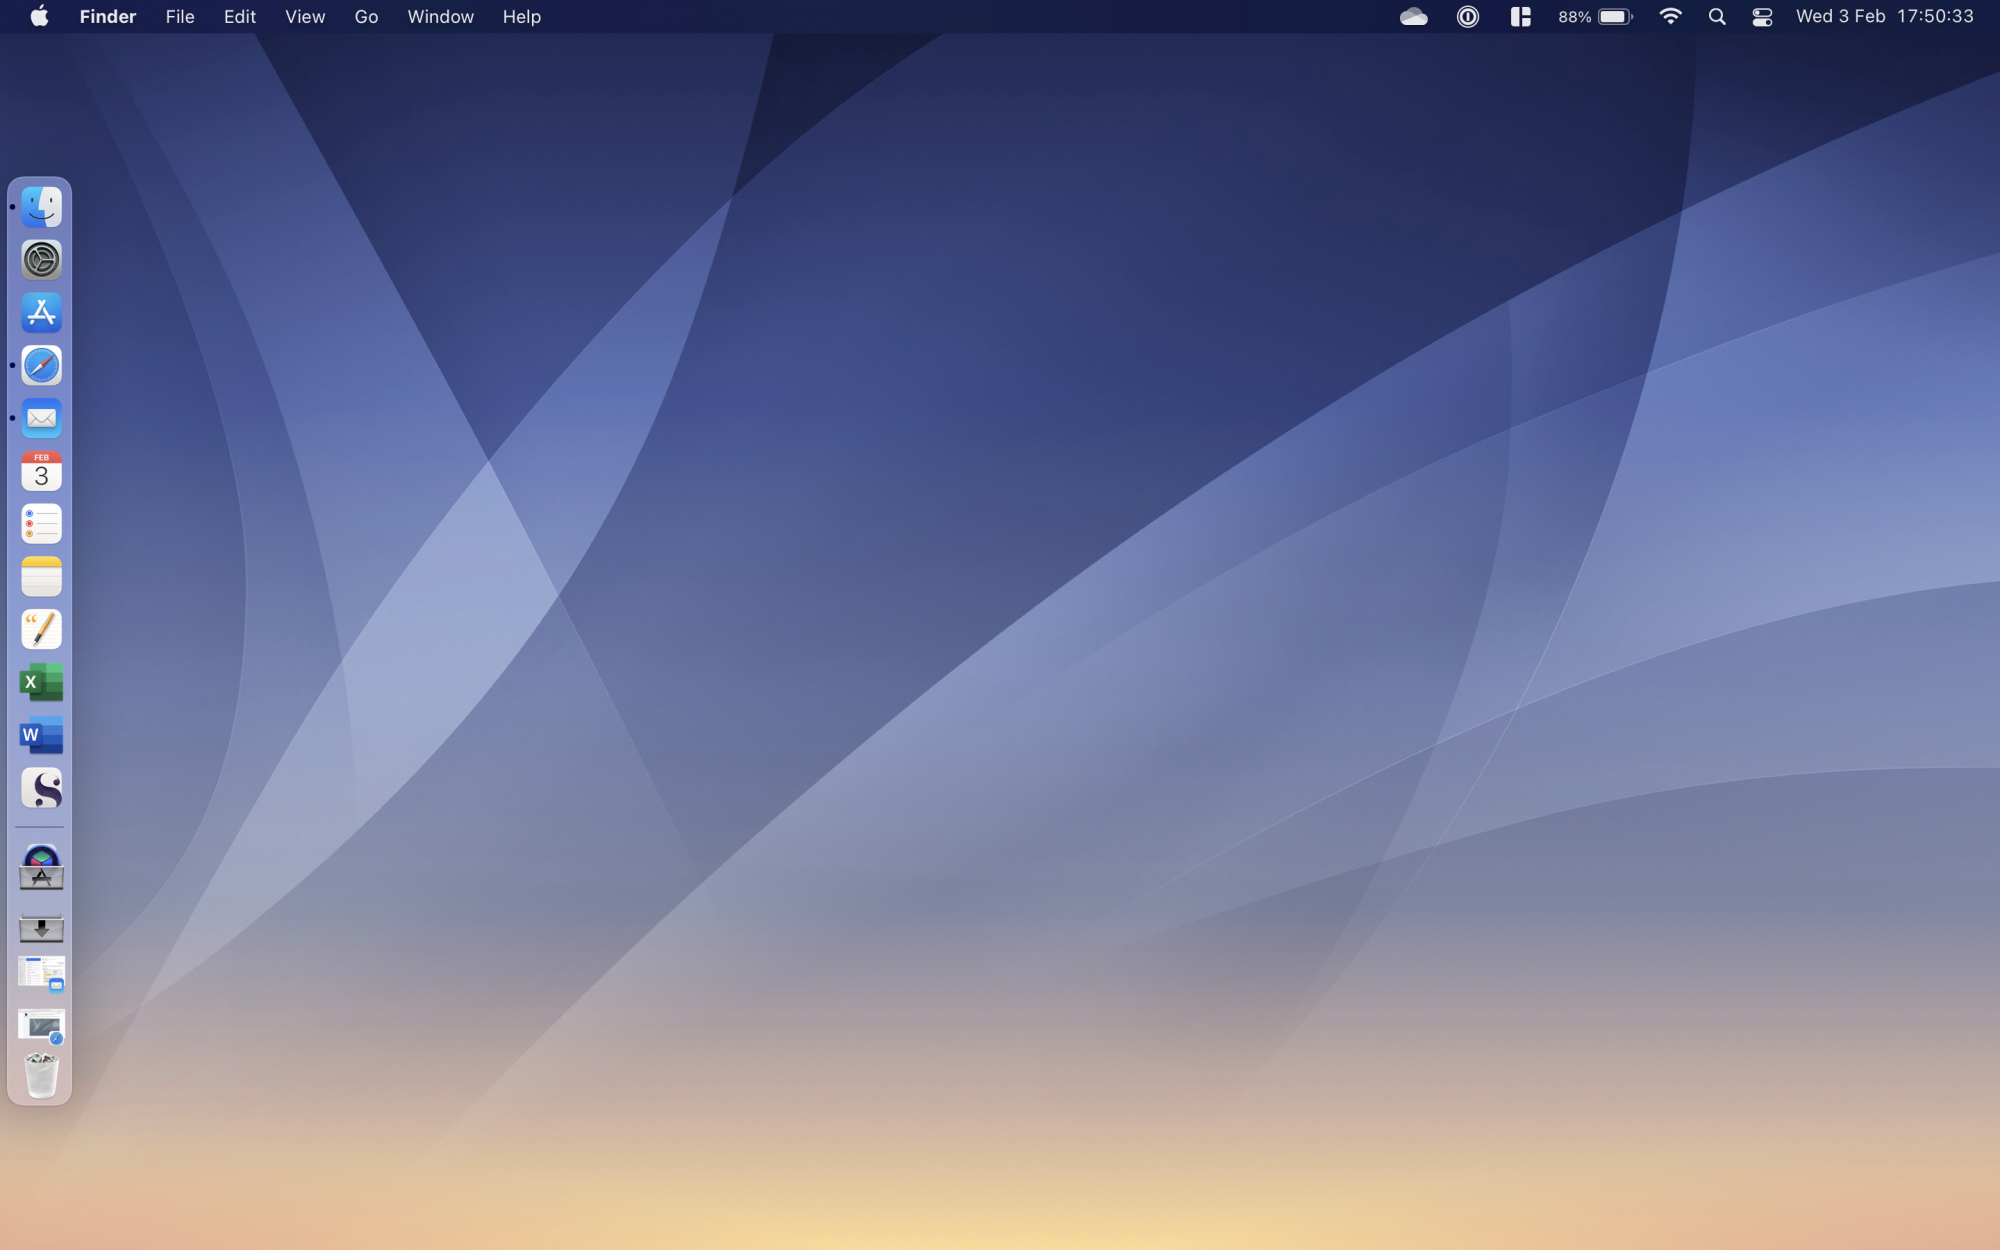Screen dimensions: 2000x1250
Task: Open the Notes app icon
Action: [x=41, y=577]
